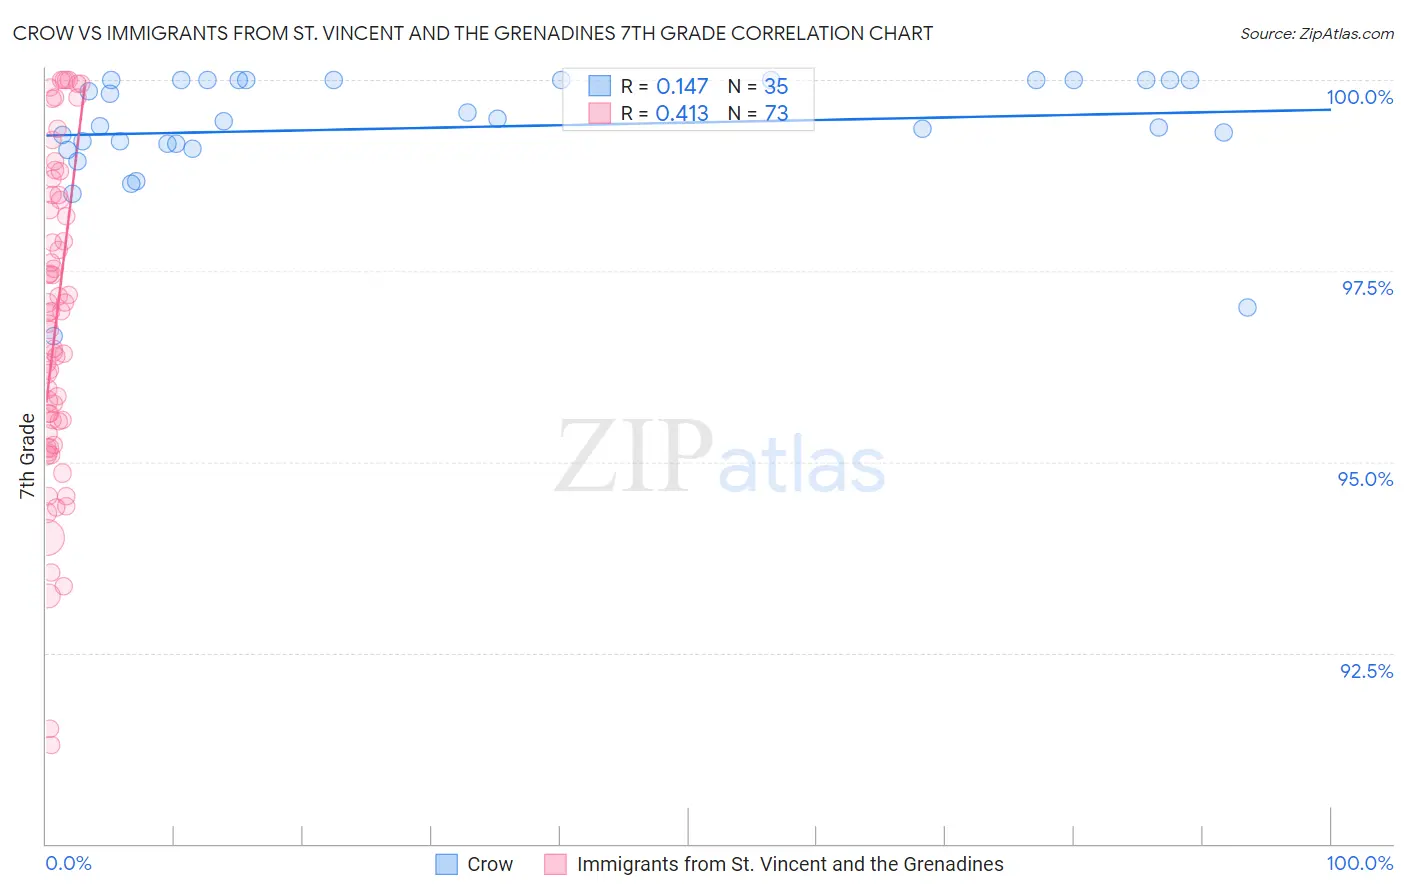This screenshot has height=892, width=1406.
Task: Click the 0.0% x-axis label
Action: (x=68, y=863)
